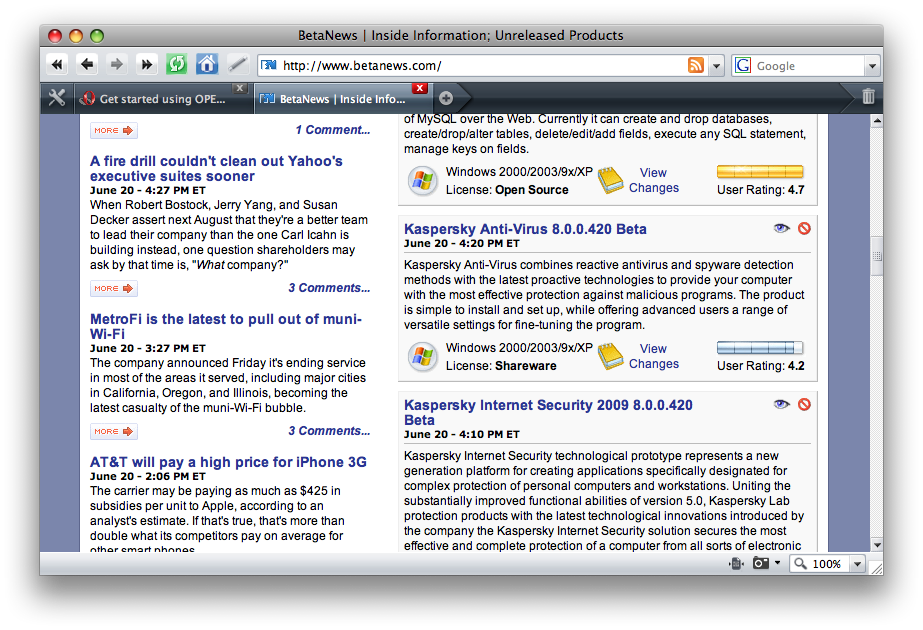Toggle the watch eye for Kaspersky Anti-Virus
The image size is (923, 630).
click(781, 228)
